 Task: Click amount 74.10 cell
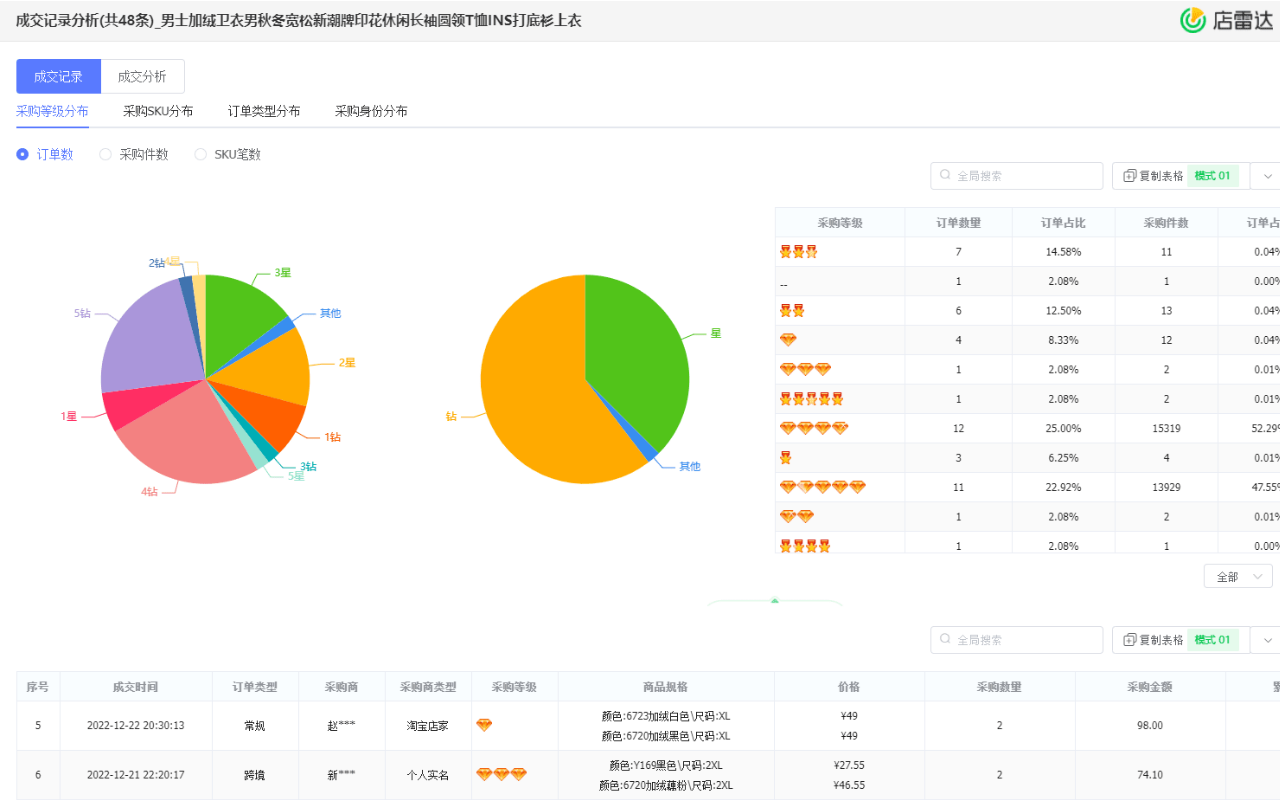(x=1150, y=774)
